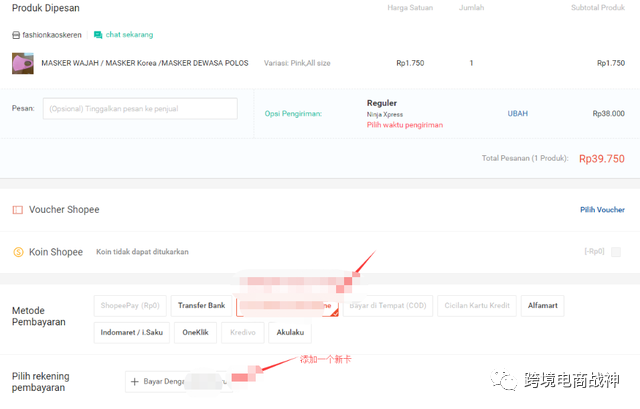Select Cicilan Kartu Kredit option
The image size is (640, 409).
(x=477, y=306)
